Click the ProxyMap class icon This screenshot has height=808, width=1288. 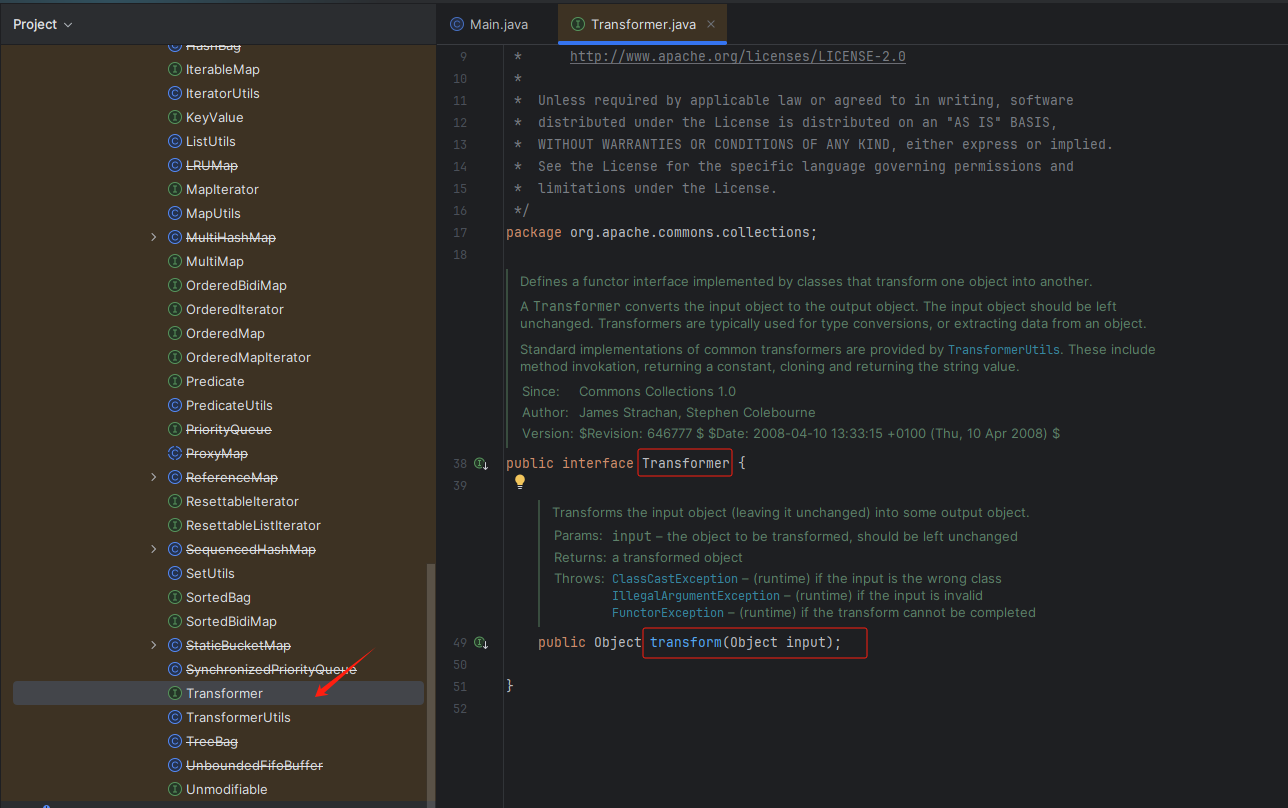[175, 453]
